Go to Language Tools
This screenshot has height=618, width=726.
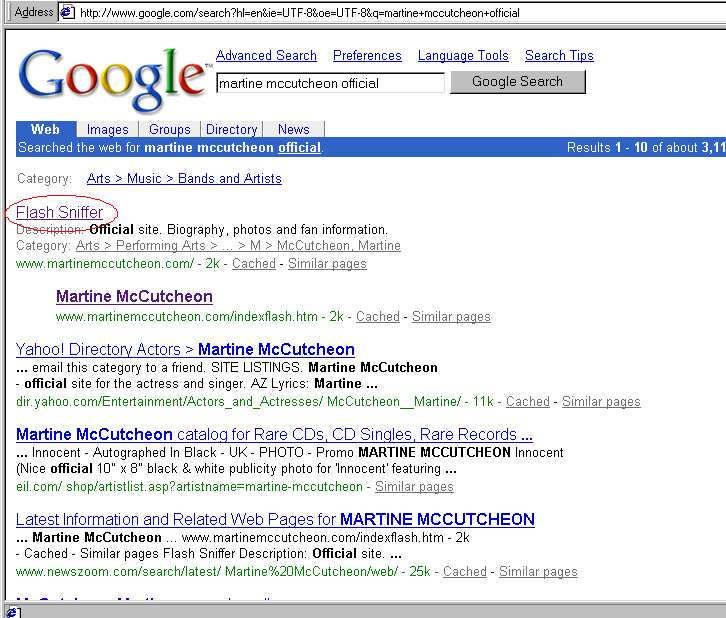tap(463, 56)
